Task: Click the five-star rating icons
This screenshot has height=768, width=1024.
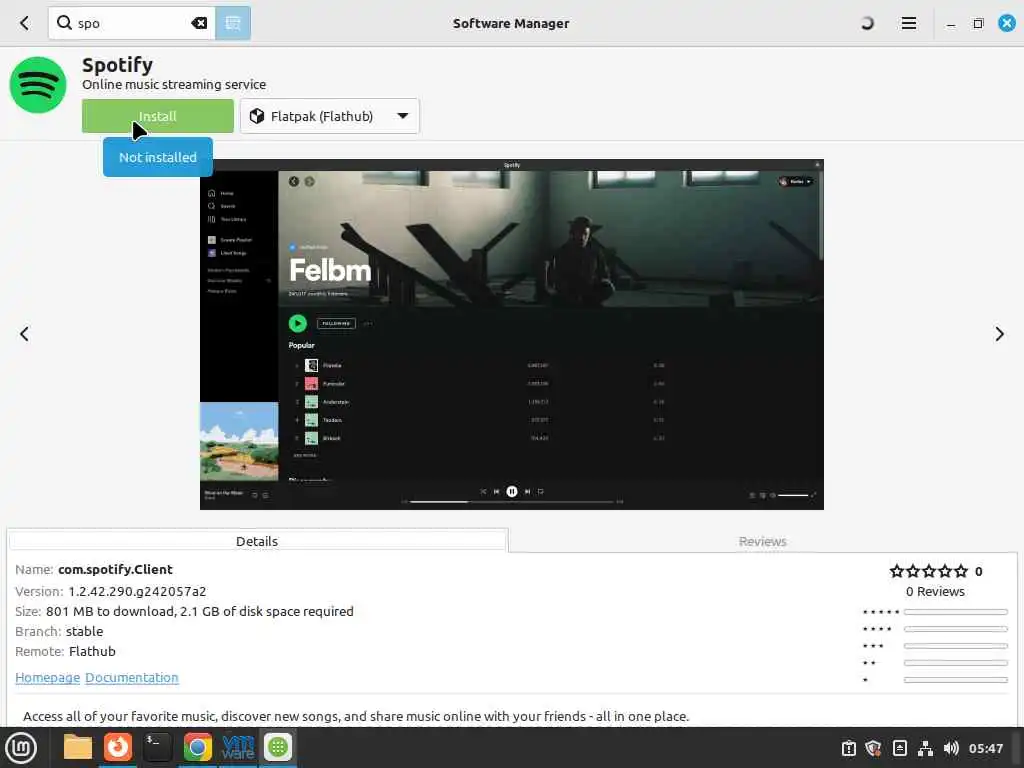Action: coord(929,571)
